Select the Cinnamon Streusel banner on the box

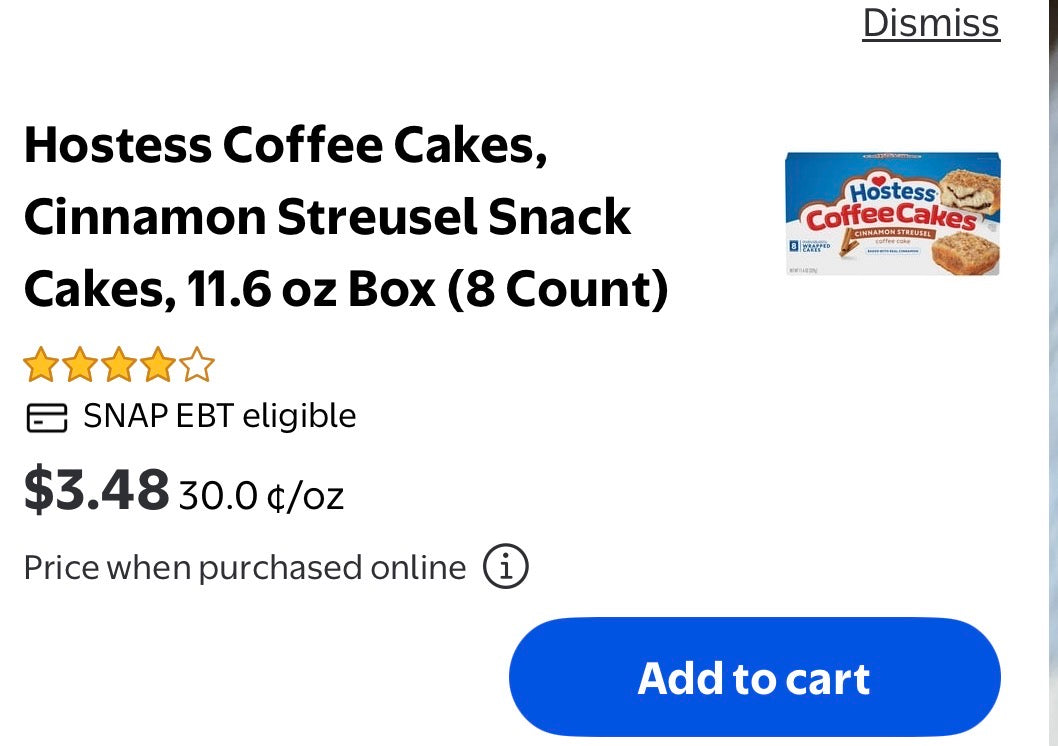(895, 232)
